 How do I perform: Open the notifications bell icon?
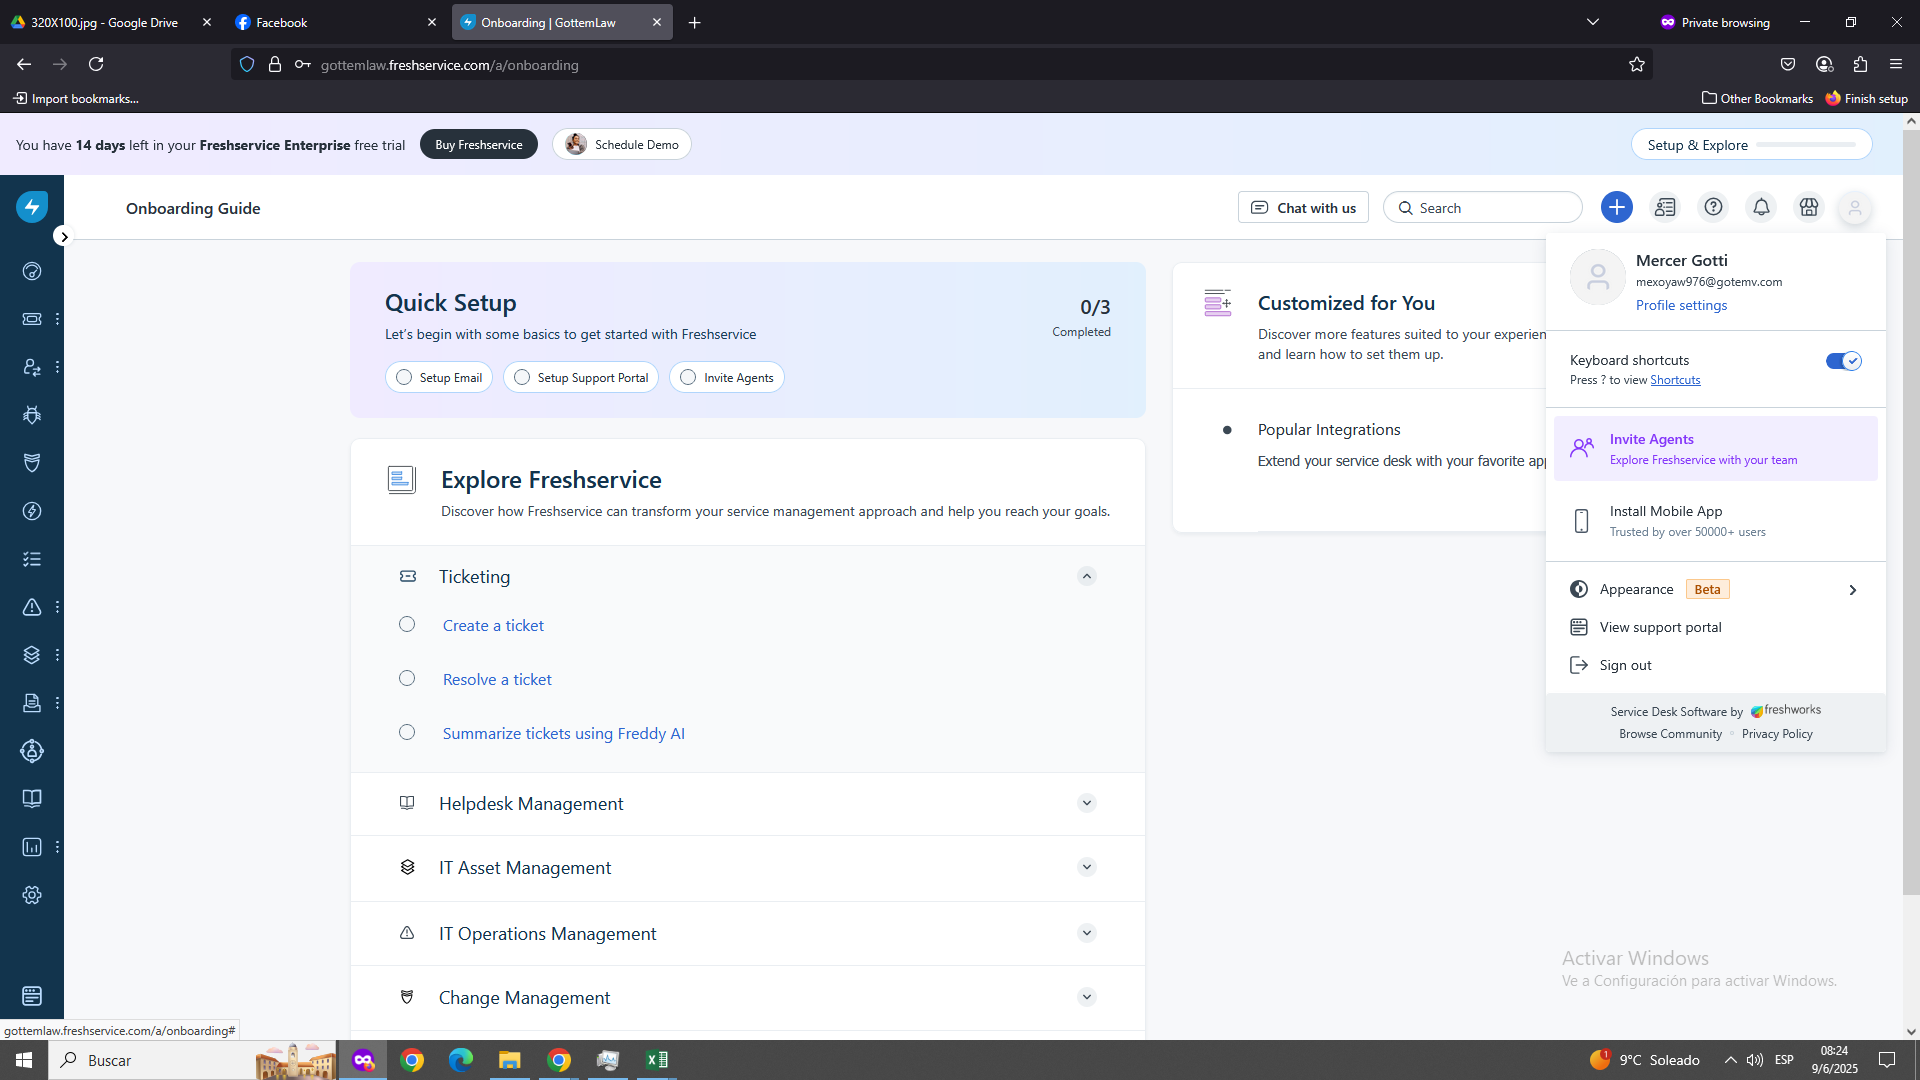pos(1761,207)
